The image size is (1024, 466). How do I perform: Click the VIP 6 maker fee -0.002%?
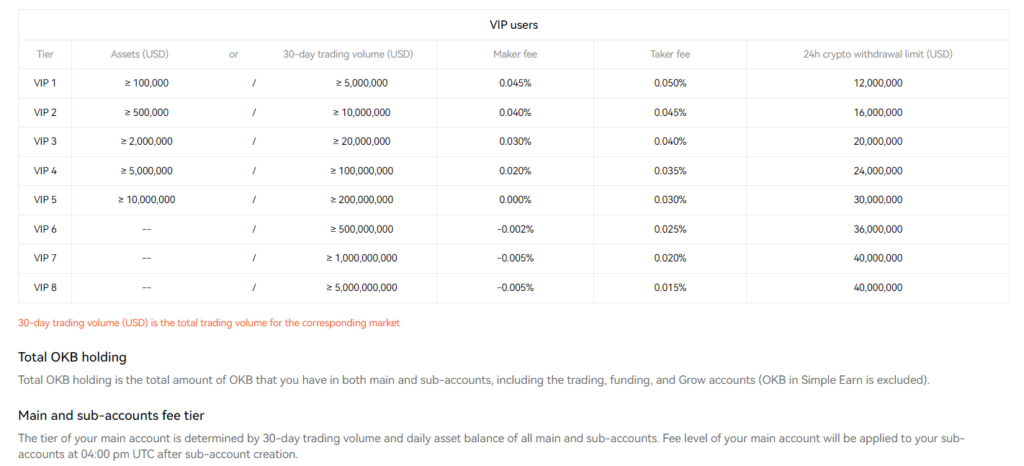[x=515, y=229]
